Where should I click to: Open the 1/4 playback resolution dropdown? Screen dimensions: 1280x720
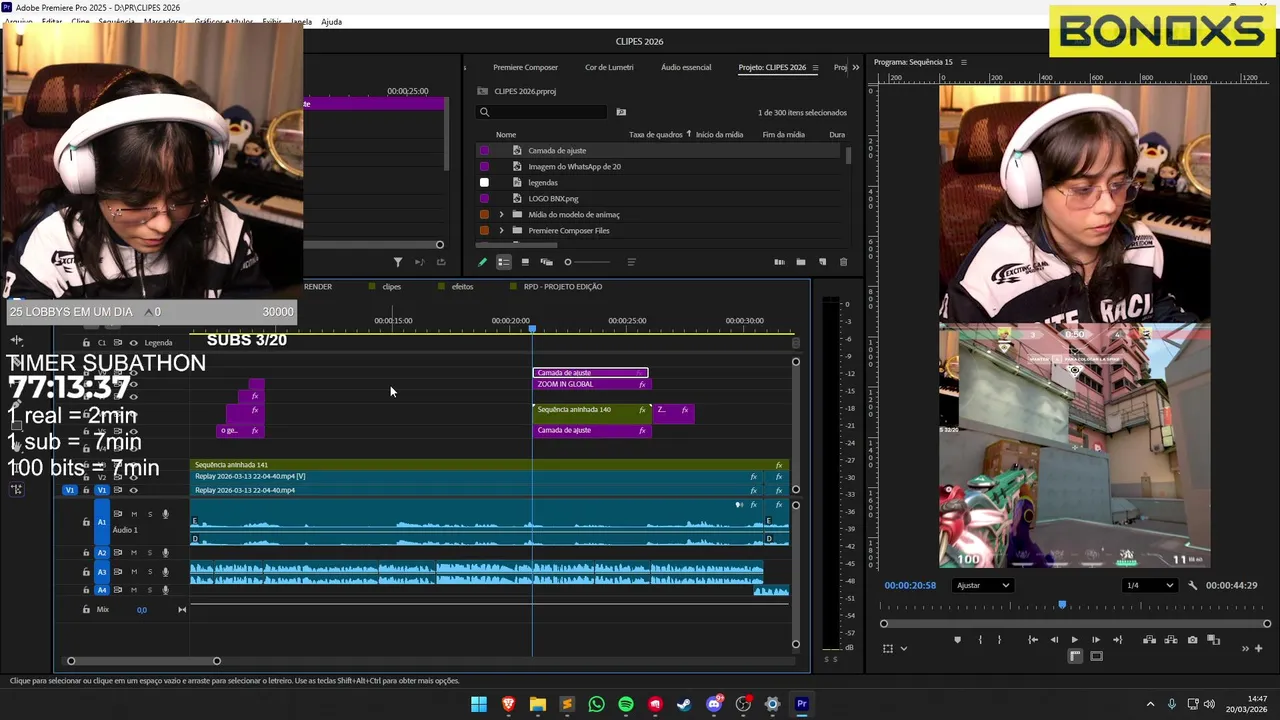pyautogui.click(x=1148, y=586)
